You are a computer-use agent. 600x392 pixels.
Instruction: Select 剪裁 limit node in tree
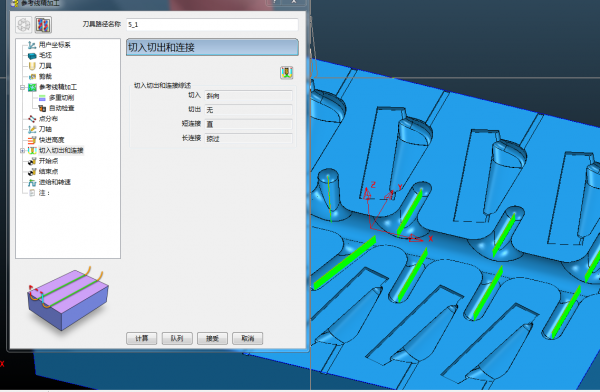click(x=45, y=77)
